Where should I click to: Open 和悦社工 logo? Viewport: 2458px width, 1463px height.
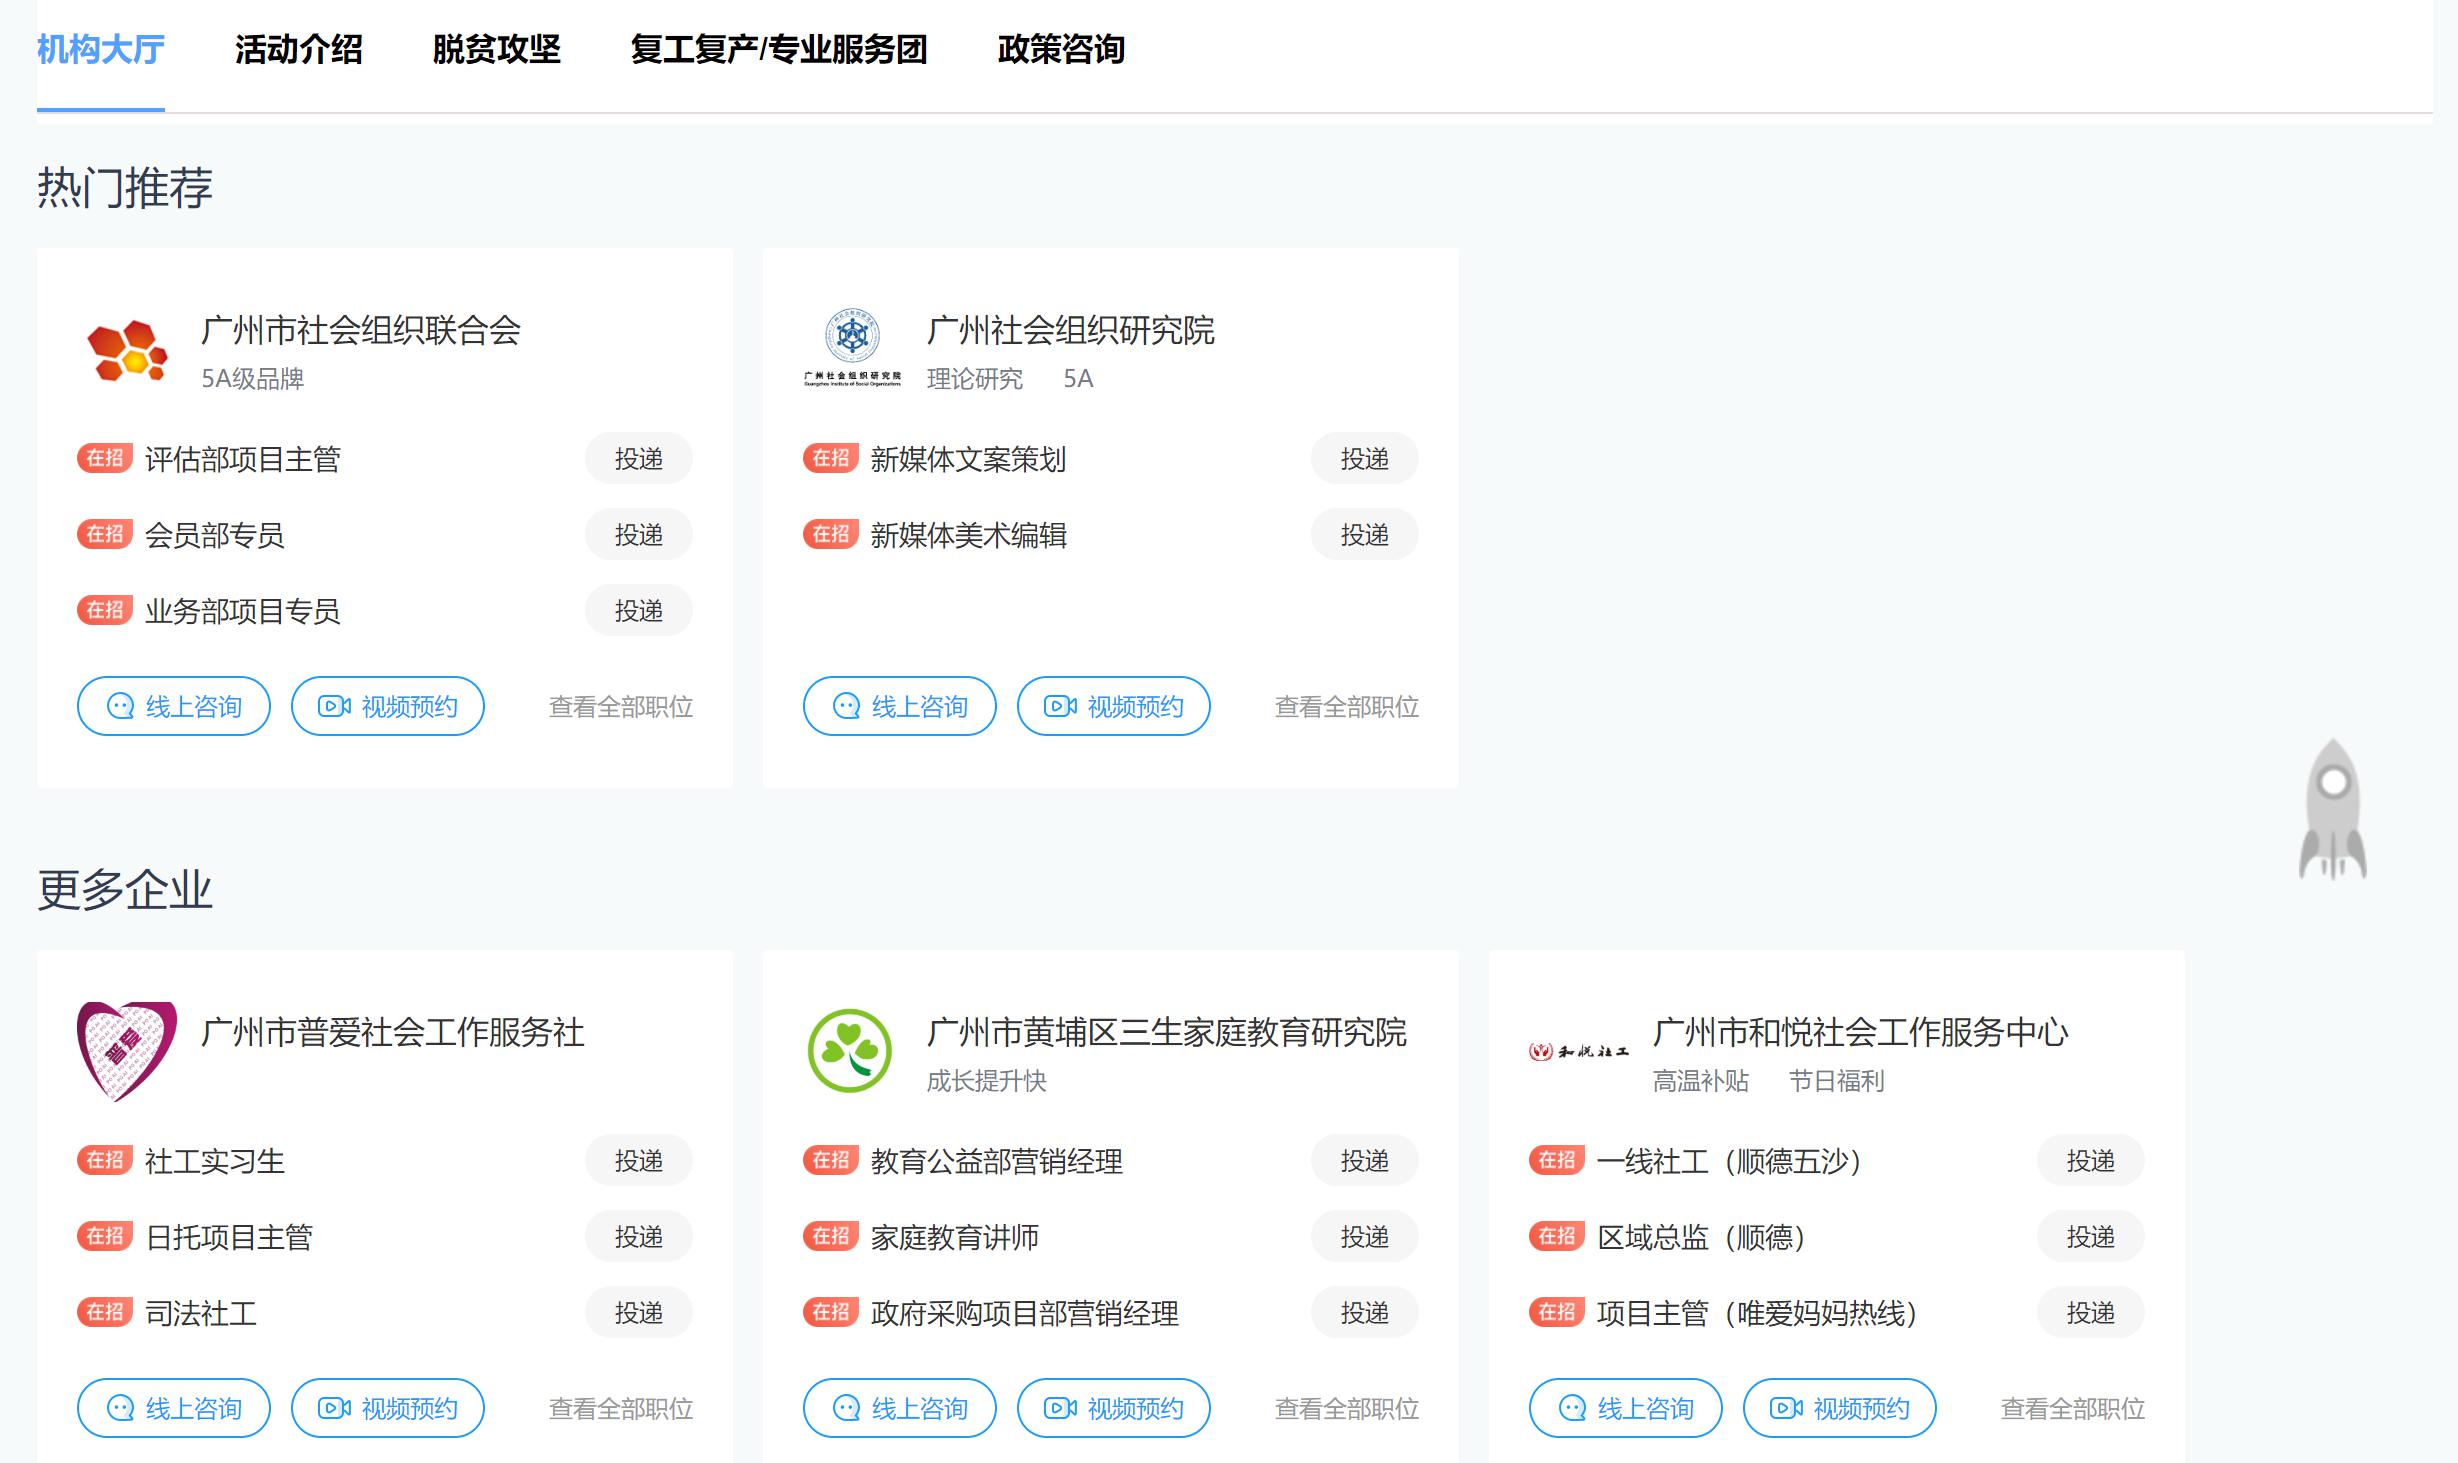(x=1578, y=1051)
